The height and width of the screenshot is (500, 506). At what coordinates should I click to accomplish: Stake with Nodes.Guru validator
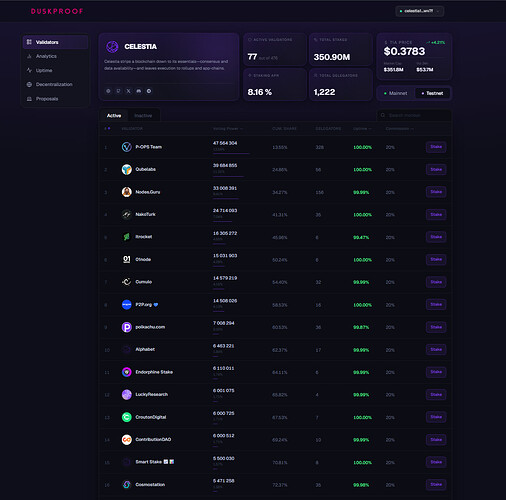436,192
